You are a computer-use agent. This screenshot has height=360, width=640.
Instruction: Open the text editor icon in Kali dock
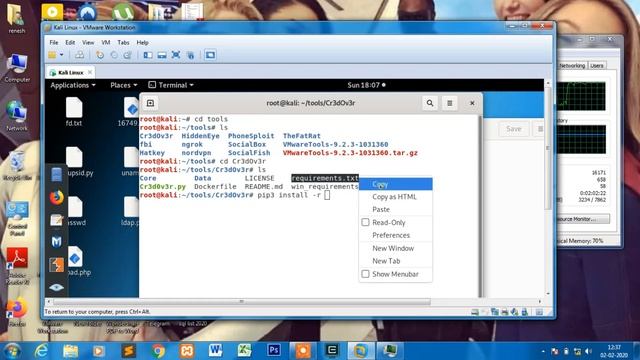click(56, 220)
